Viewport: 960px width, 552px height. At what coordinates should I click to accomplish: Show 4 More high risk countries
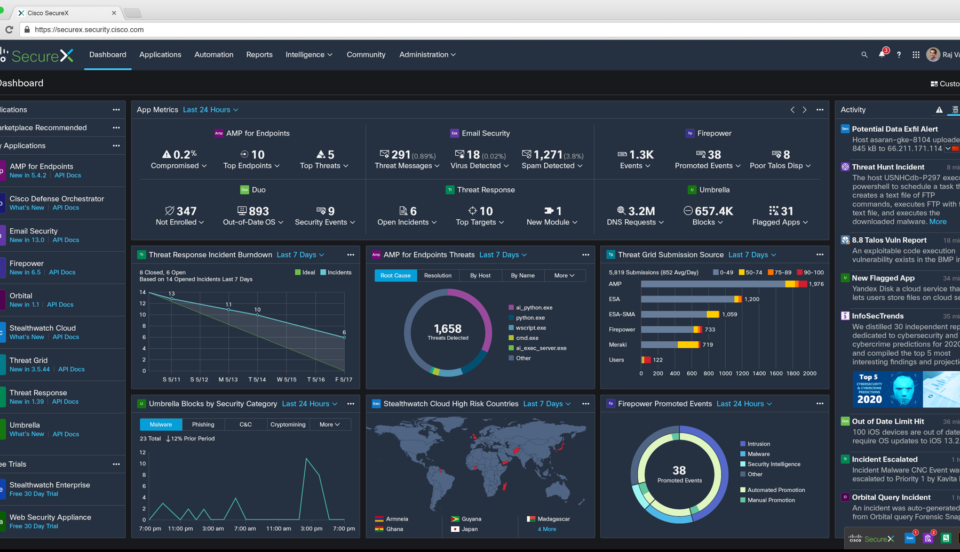(547, 529)
